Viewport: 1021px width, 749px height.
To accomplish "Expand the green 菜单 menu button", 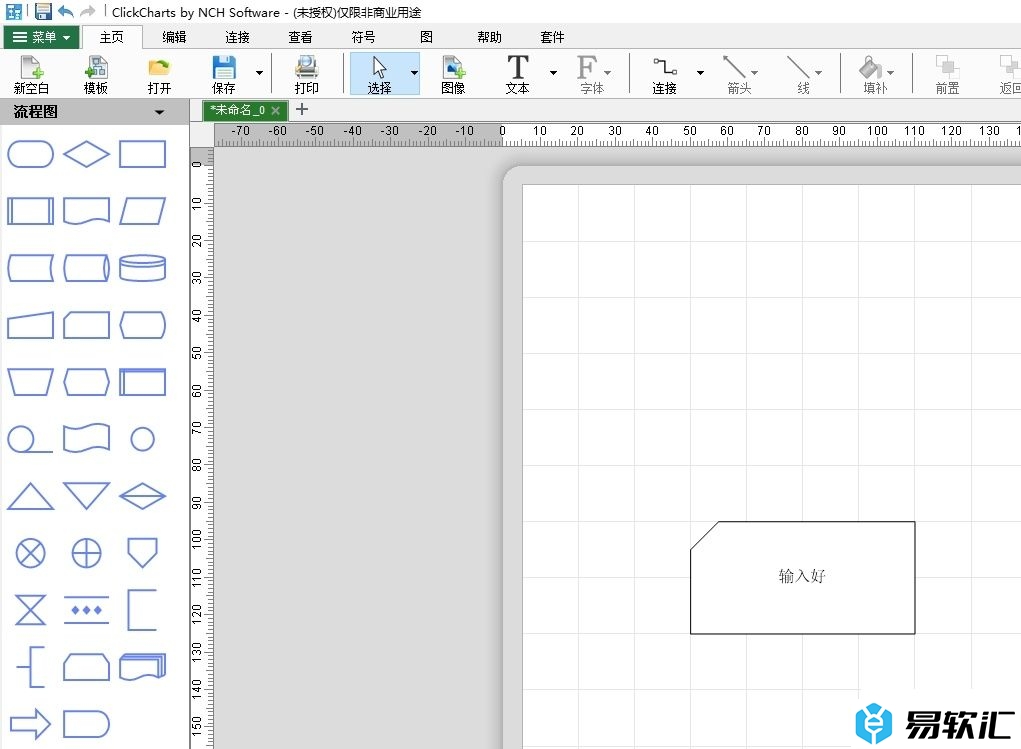I will click(x=41, y=37).
